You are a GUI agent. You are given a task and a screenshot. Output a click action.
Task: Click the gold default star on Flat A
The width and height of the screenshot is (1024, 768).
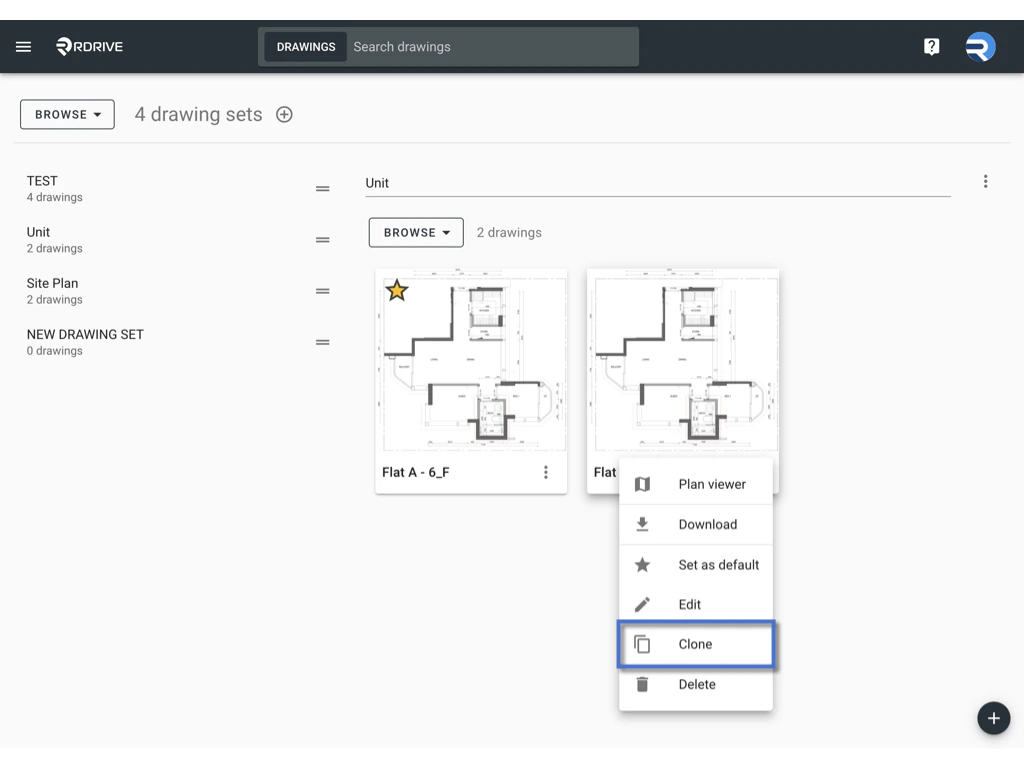pyautogui.click(x=396, y=290)
